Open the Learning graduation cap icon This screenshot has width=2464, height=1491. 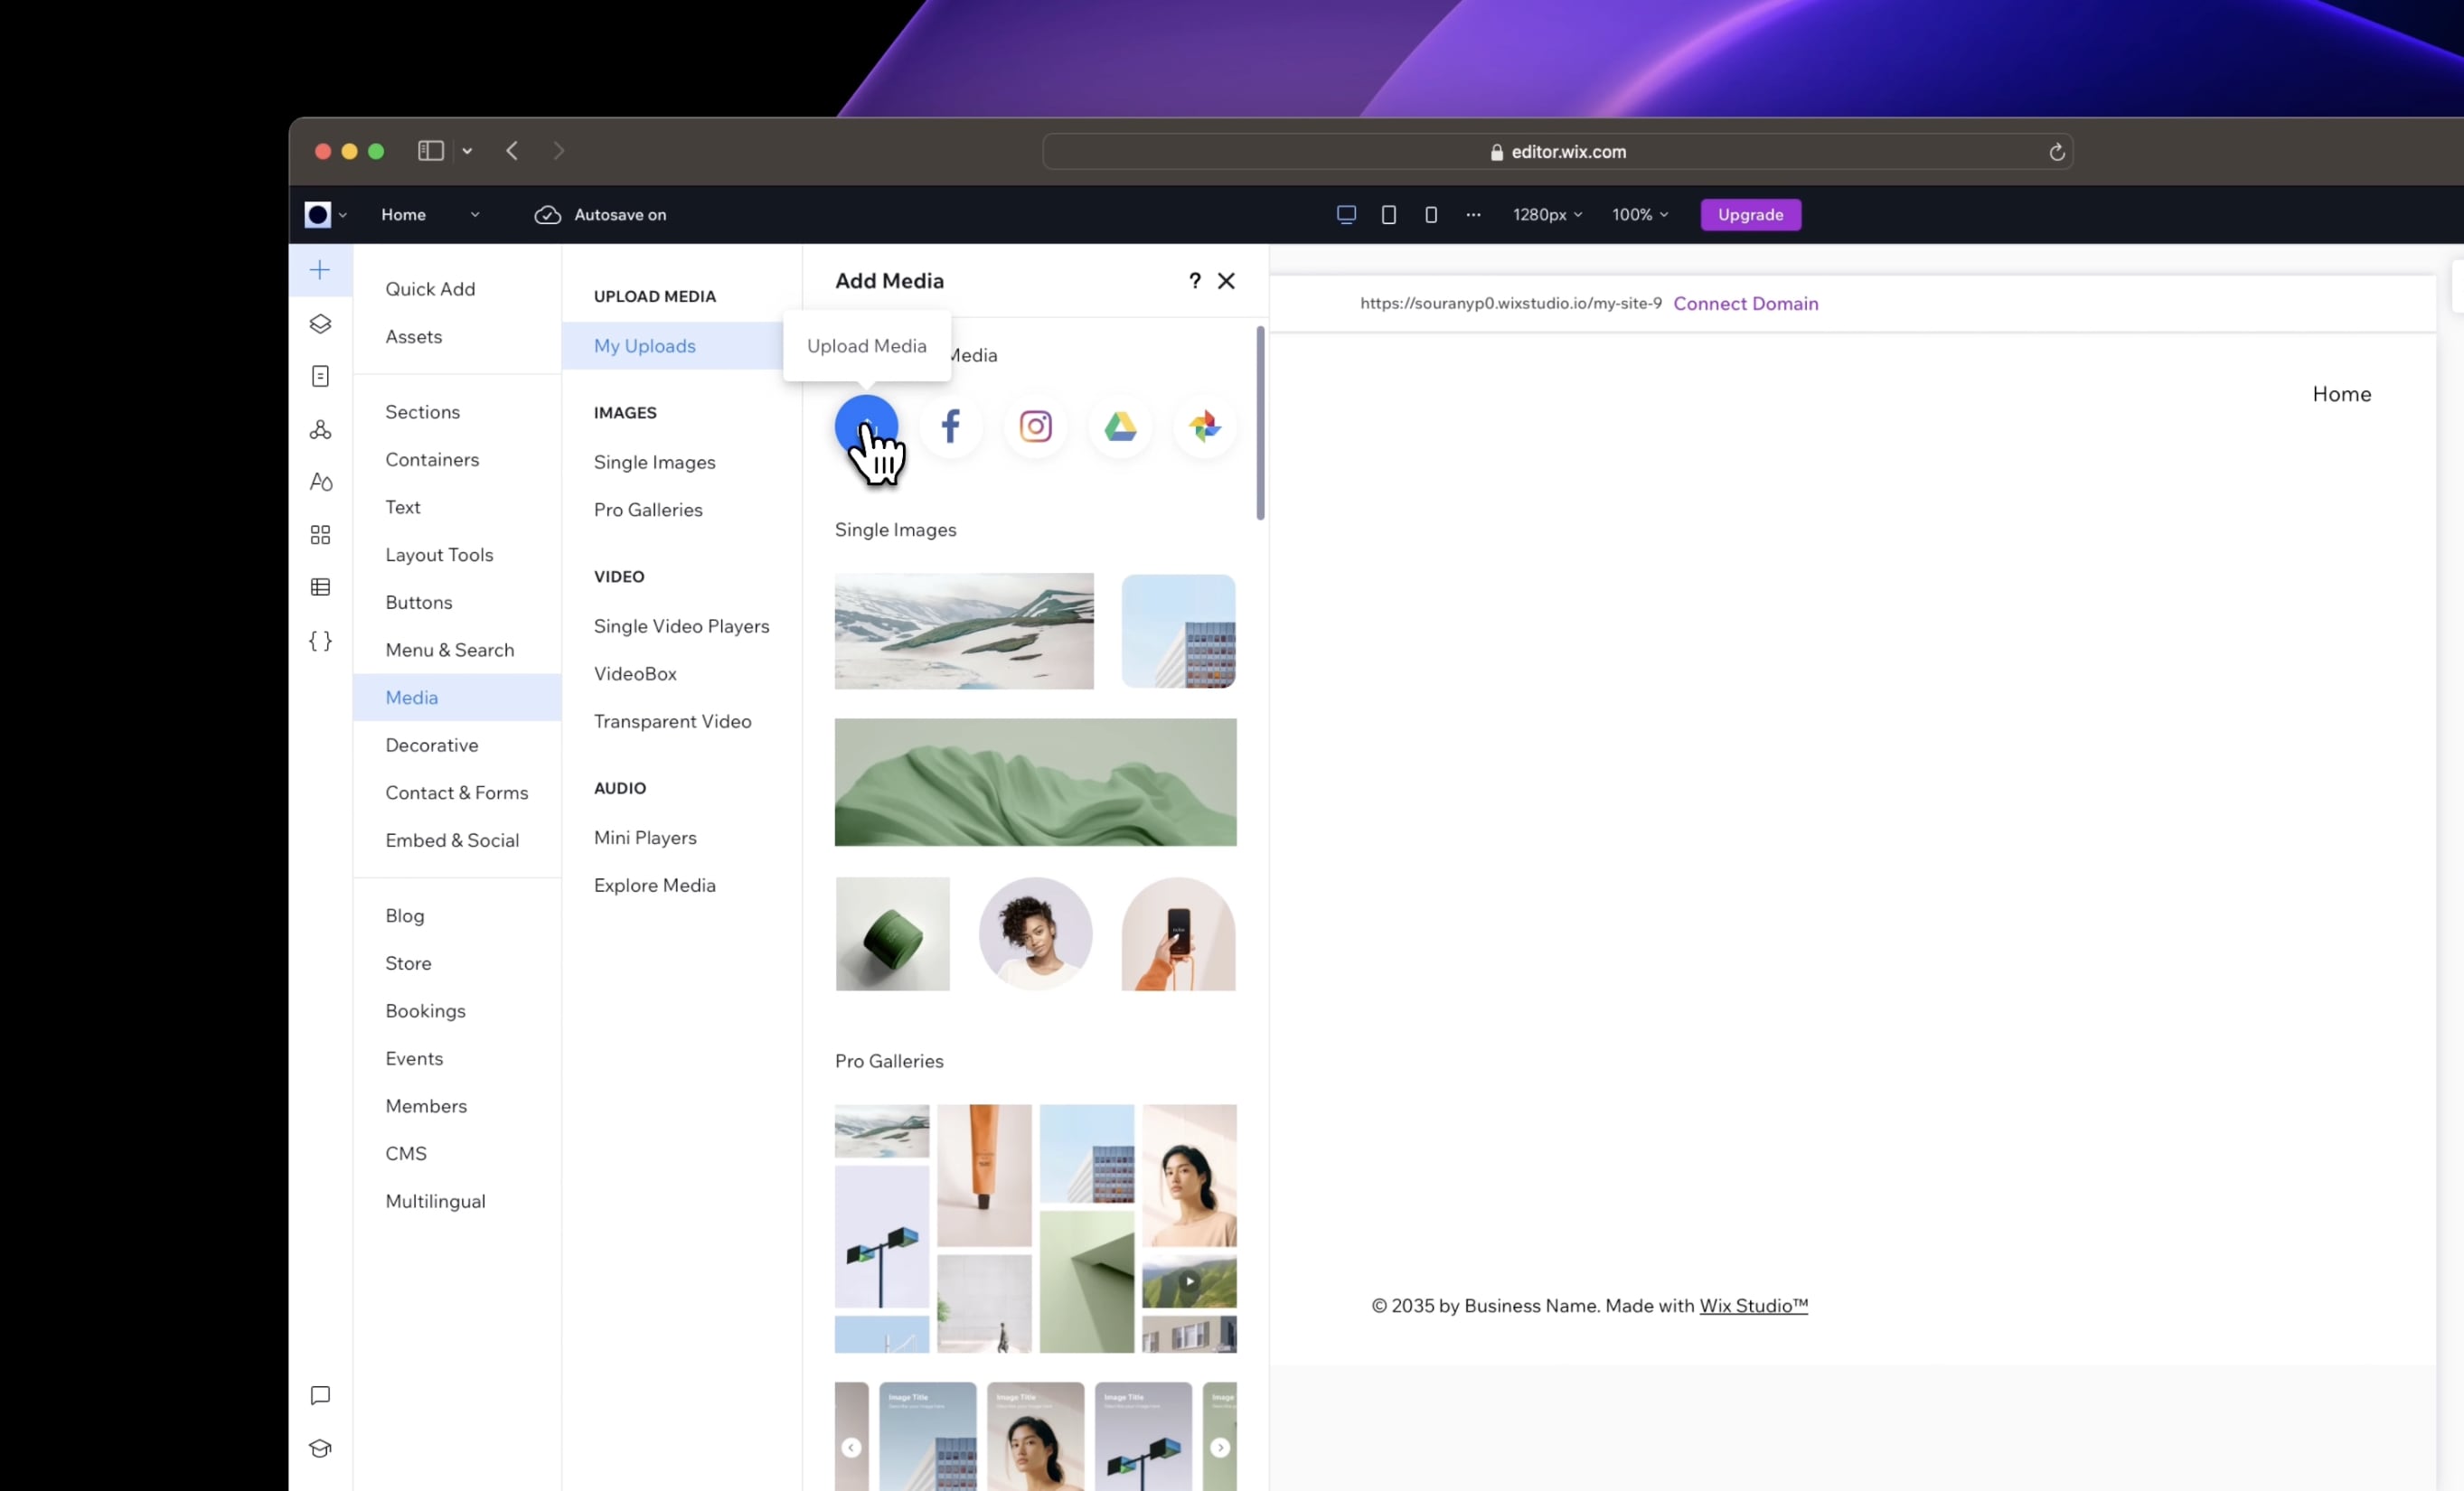[x=320, y=1448]
